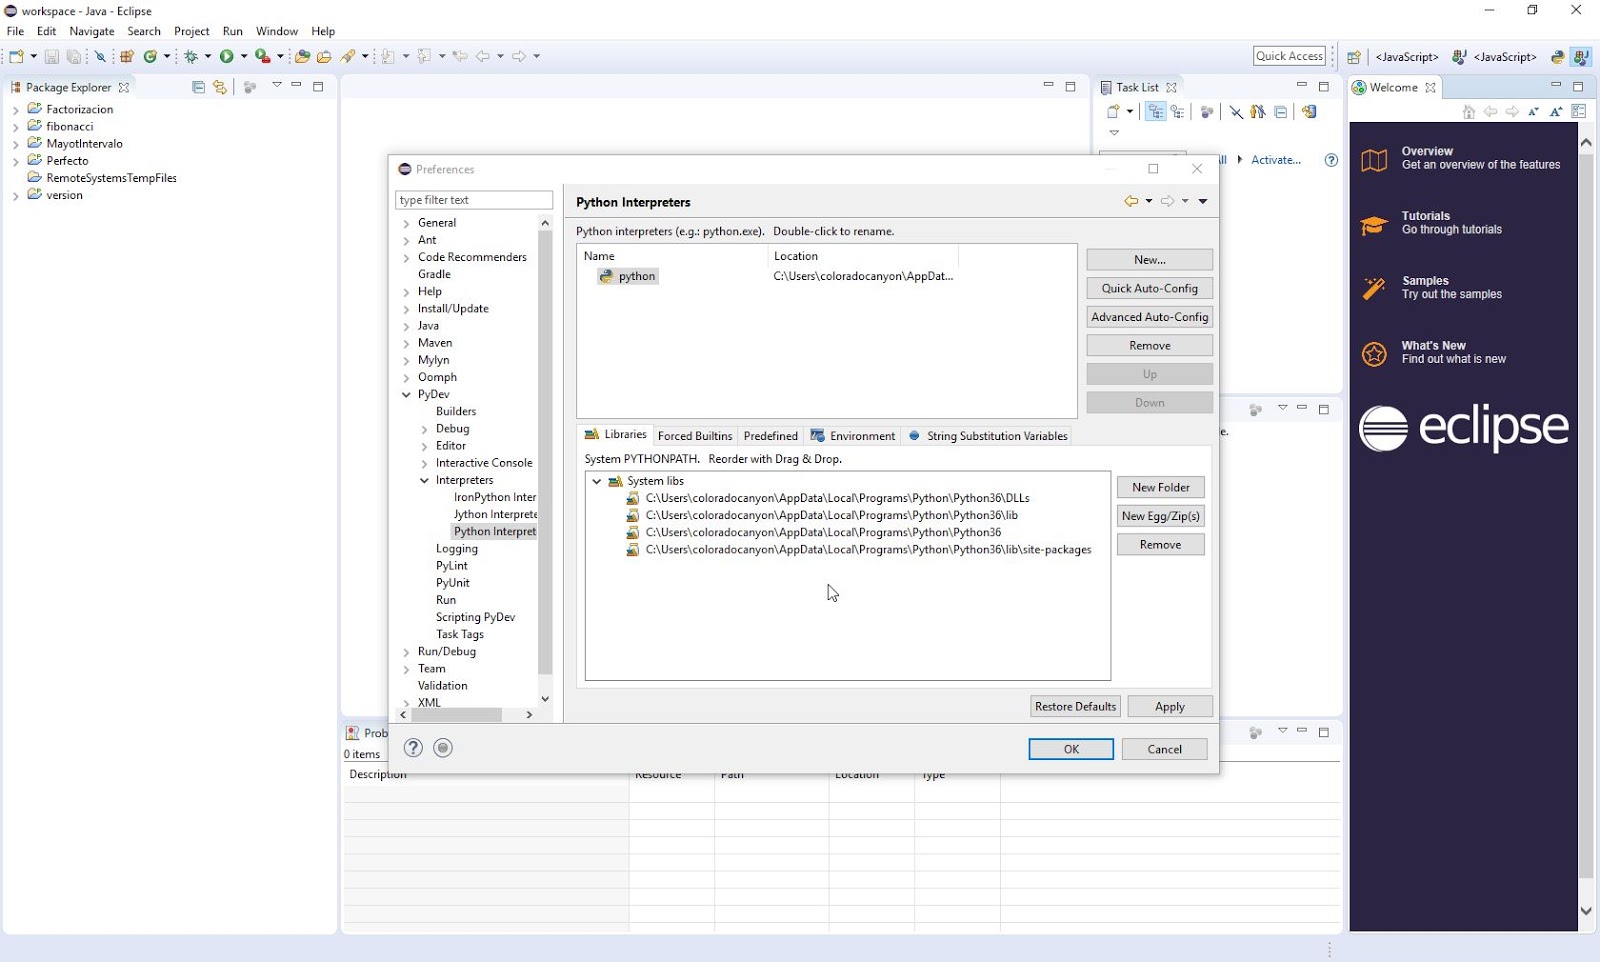Select Jython Interpreter in preferences tree
Screen dimensions: 1600x962
pyautogui.click(x=495, y=515)
